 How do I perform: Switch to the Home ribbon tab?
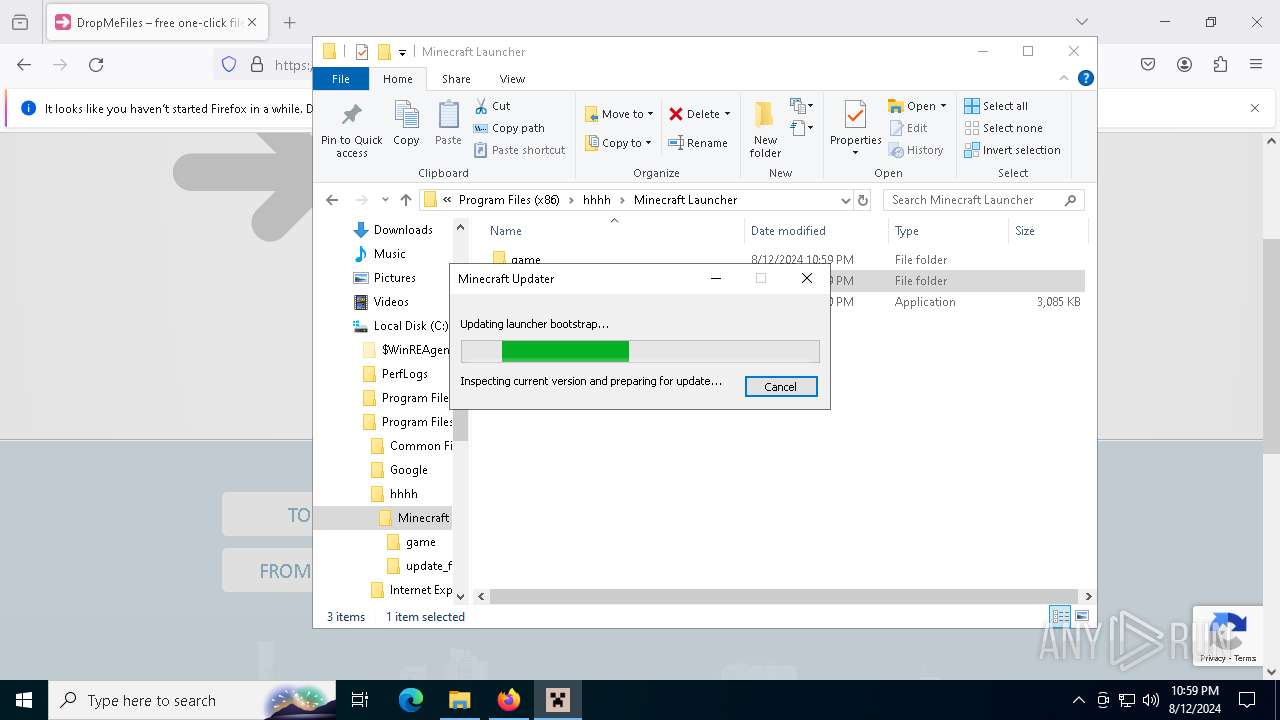[x=397, y=79]
